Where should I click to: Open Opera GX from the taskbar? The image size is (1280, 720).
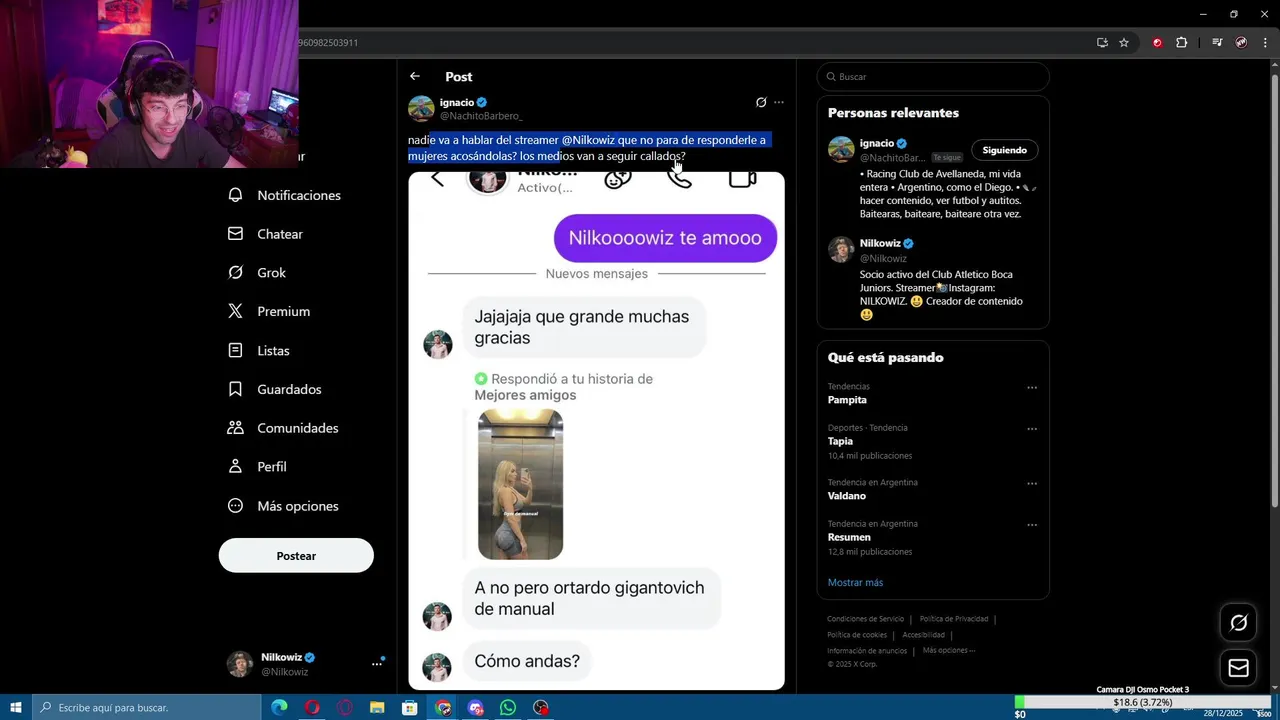[345, 708]
